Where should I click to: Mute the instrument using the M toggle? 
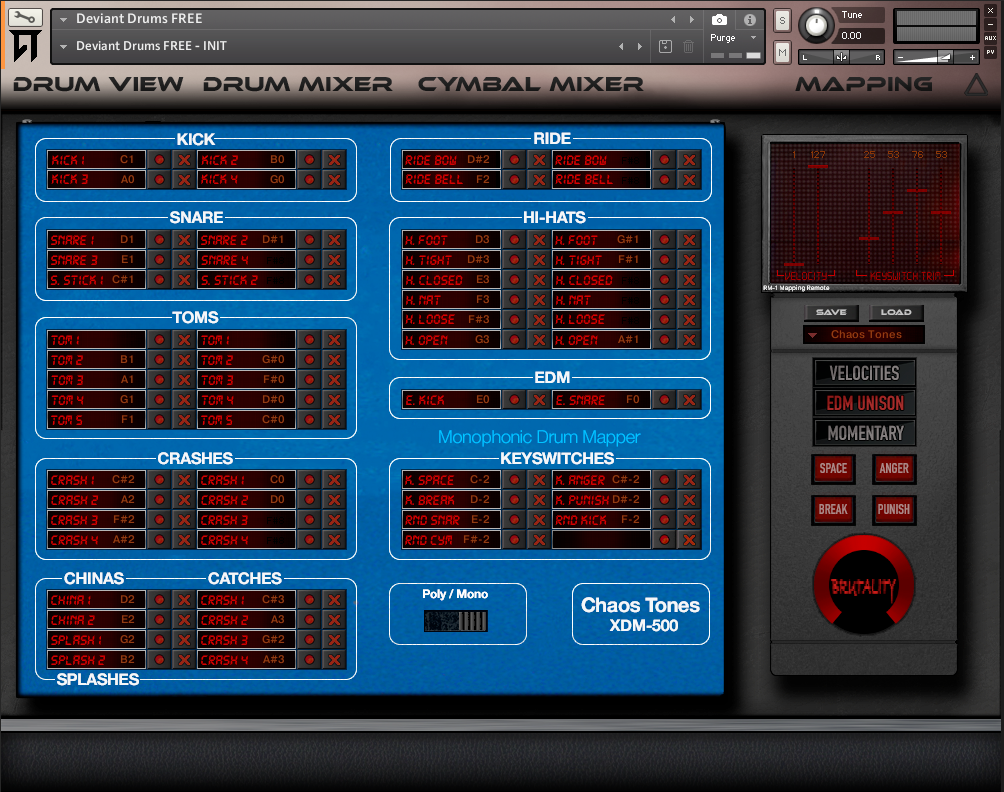781,51
